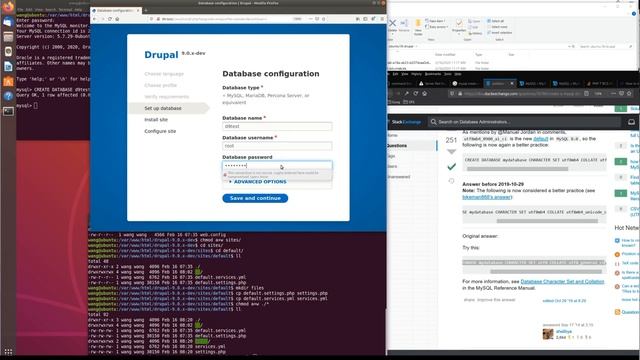
Task: Click the Install site installer step
Action: click(x=156, y=120)
